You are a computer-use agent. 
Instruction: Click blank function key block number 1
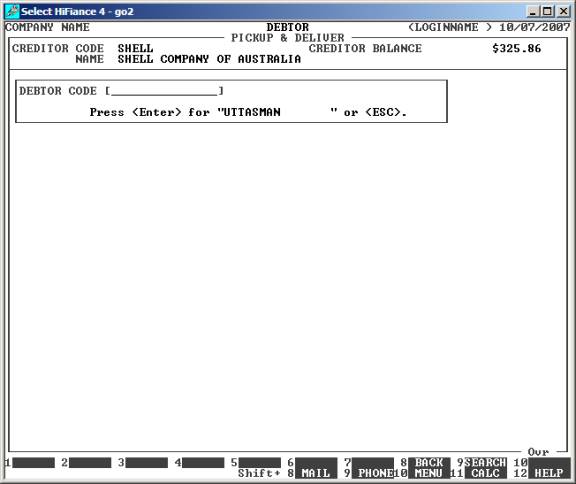point(33,462)
